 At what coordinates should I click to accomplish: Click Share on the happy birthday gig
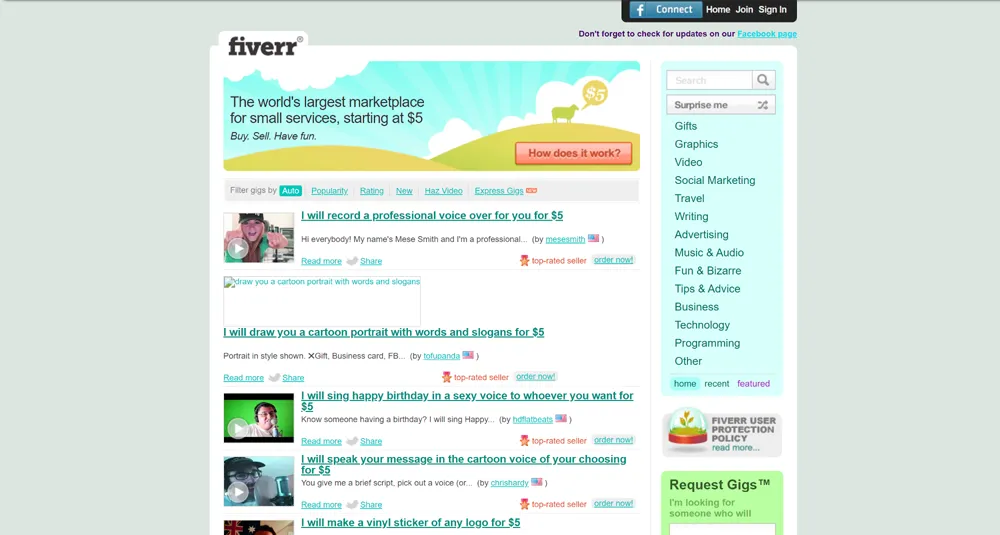tap(371, 441)
